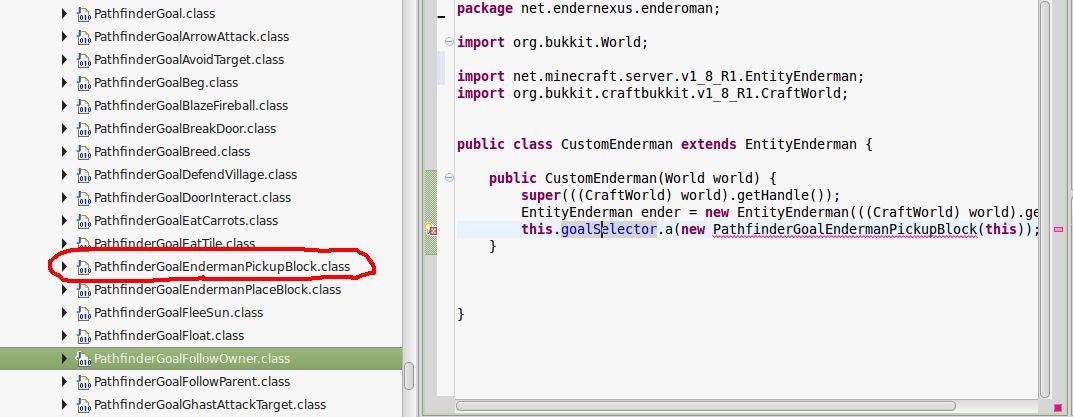
Task: Click class file icon of PathfinderGoal.class
Action: pyautogui.click(x=83, y=14)
